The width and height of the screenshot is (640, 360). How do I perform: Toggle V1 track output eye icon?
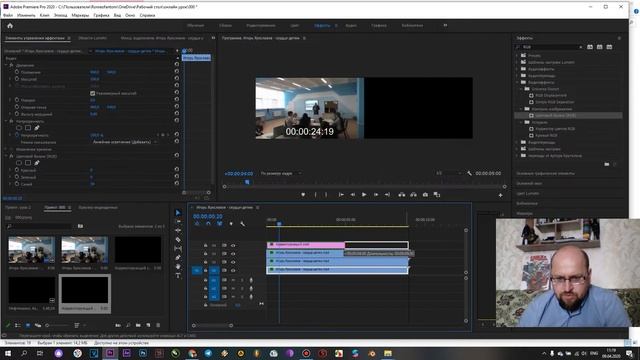(233, 270)
